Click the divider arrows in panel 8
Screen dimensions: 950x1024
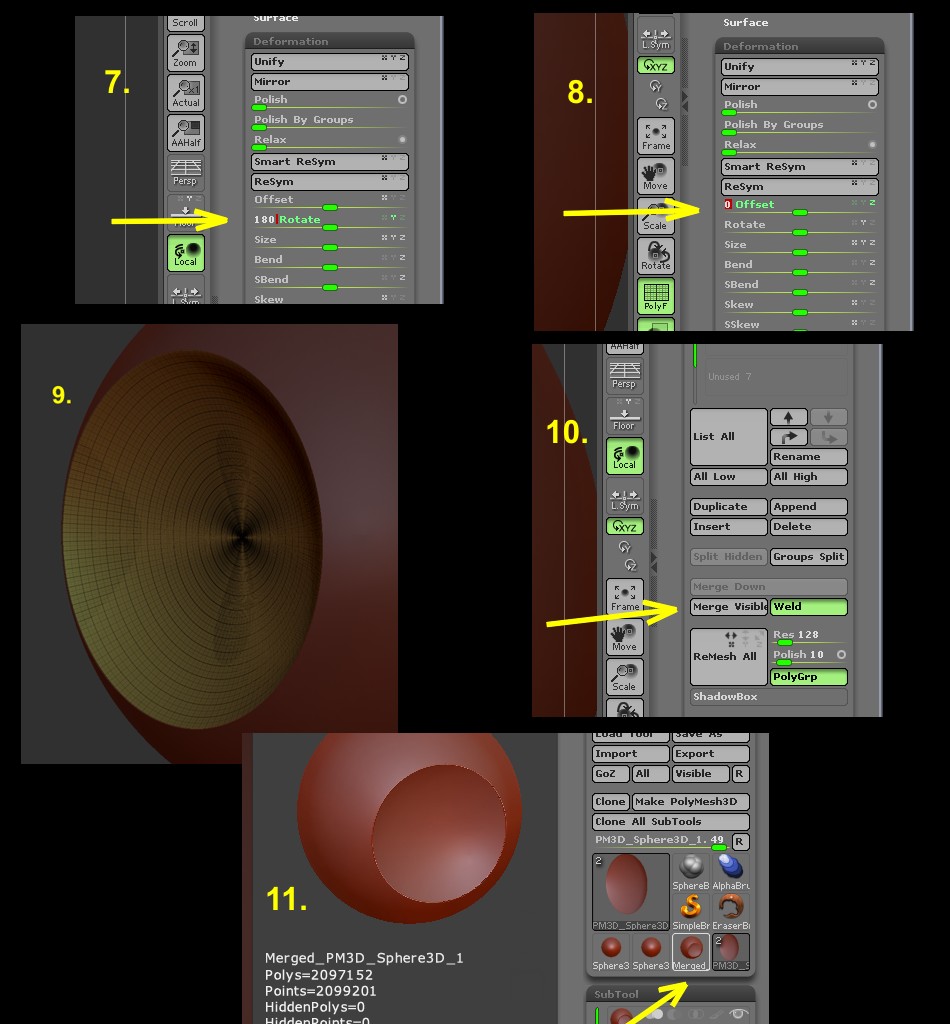point(684,101)
